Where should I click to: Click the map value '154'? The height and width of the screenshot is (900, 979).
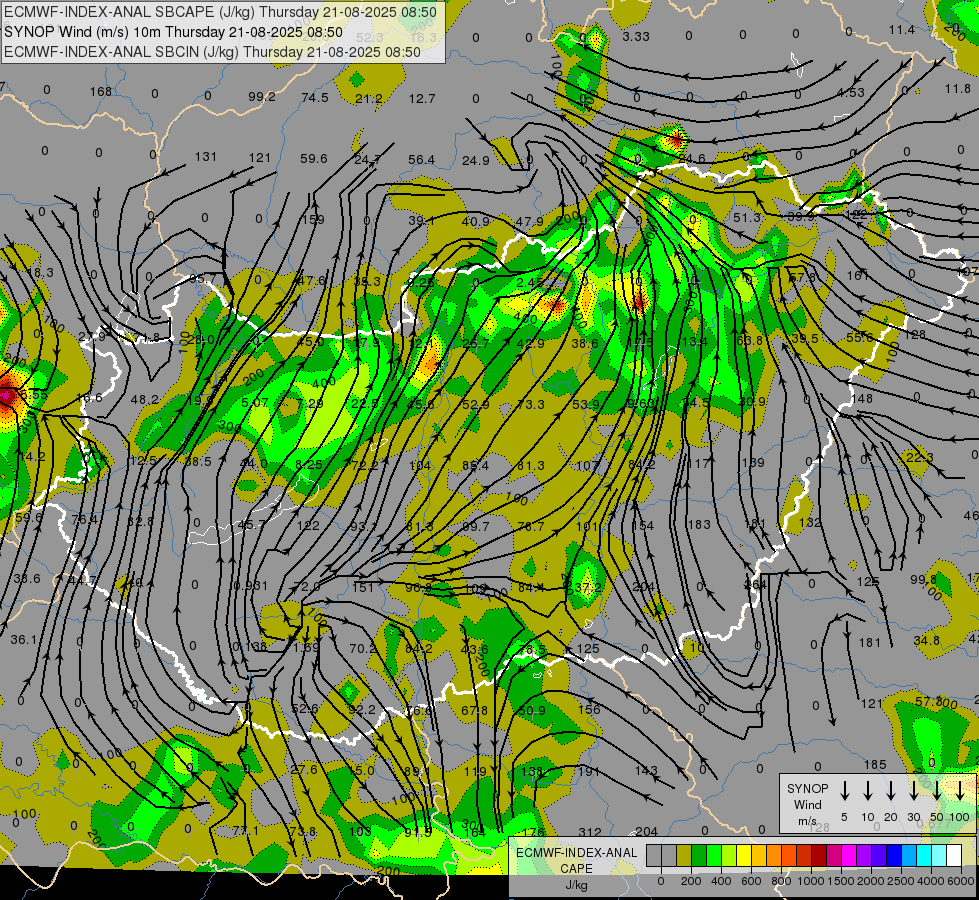point(642,526)
